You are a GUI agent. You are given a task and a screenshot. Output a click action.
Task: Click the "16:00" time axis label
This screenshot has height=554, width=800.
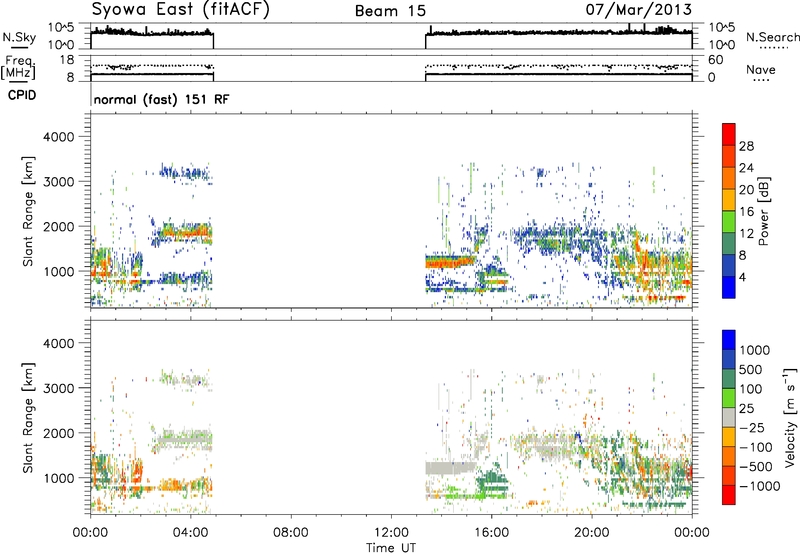pyautogui.click(x=491, y=533)
